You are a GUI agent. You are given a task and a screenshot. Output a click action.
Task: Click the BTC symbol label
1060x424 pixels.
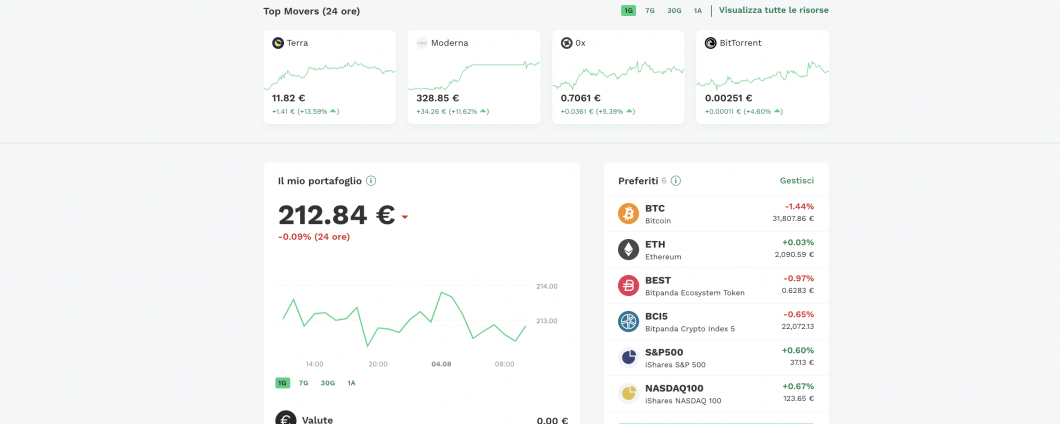pyautogui.click(x=655, y=208)
